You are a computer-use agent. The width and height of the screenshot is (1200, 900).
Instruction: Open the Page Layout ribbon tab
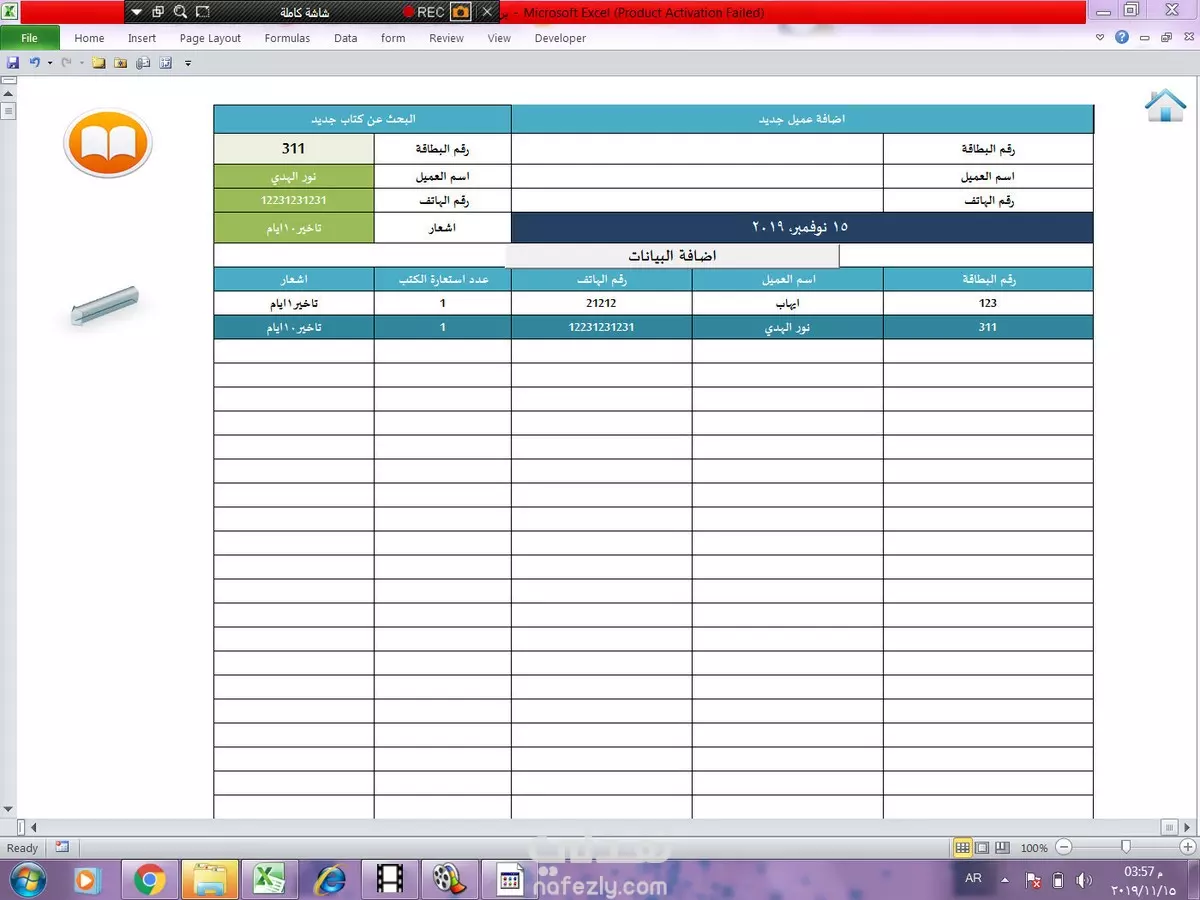210,38
